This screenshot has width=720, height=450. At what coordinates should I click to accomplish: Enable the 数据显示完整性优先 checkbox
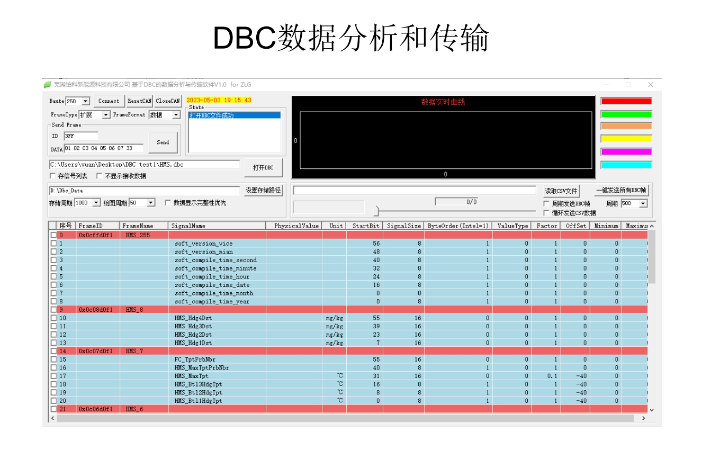tap(168, 202)
